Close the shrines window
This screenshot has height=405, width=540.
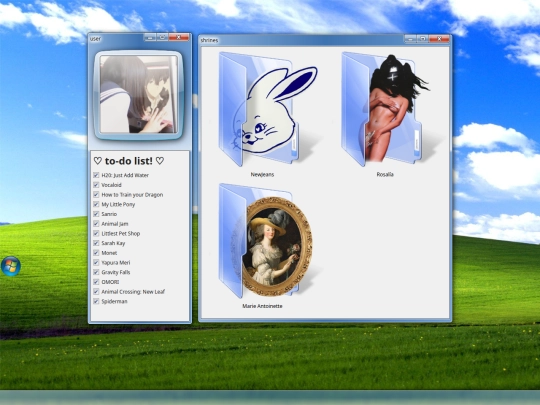(439, 39)
